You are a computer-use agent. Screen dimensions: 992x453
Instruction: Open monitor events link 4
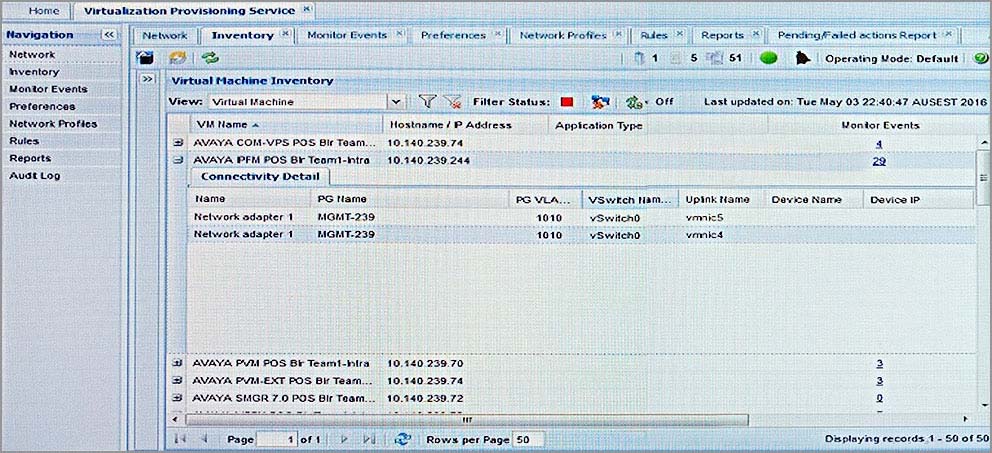coord(879,143)
